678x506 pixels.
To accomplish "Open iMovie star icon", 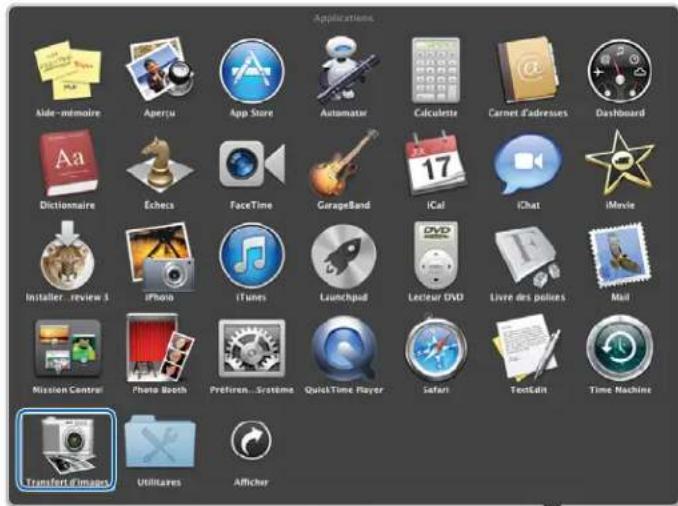I will click(x=620, y=163).
